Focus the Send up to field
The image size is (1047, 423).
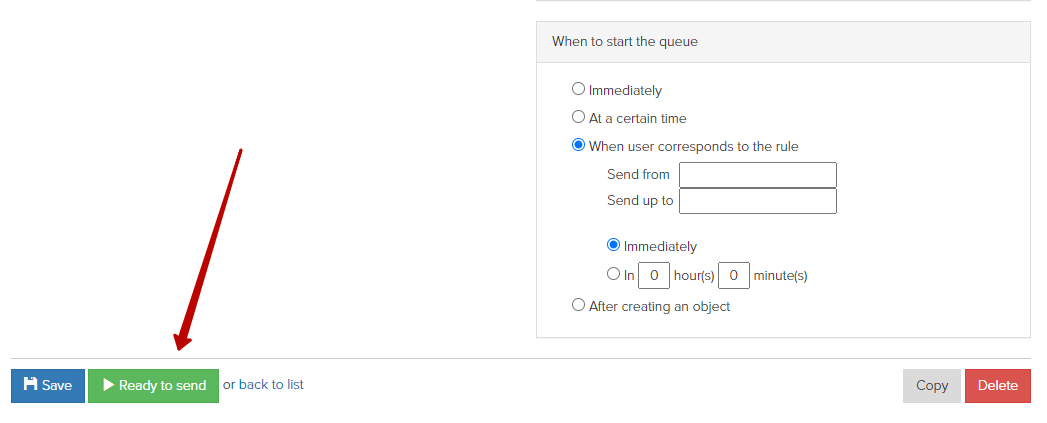click(758, 200)
